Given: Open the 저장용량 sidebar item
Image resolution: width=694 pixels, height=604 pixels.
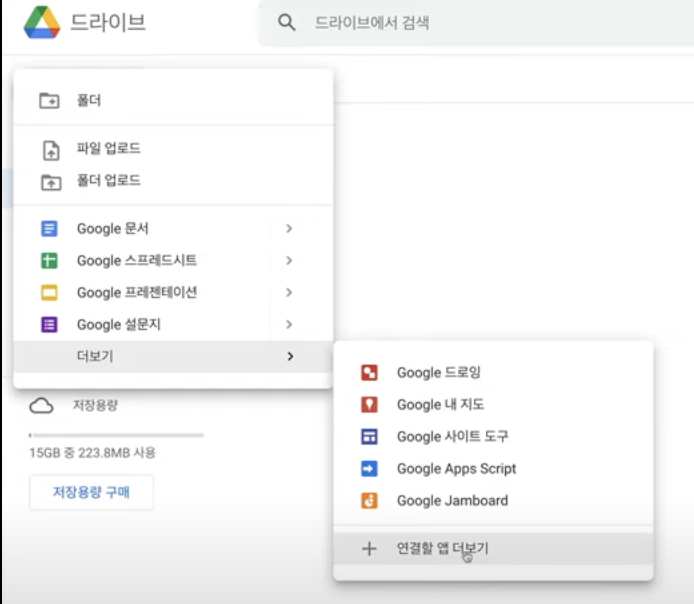Looking at the screenshot, I should click(x=95, y=405).
